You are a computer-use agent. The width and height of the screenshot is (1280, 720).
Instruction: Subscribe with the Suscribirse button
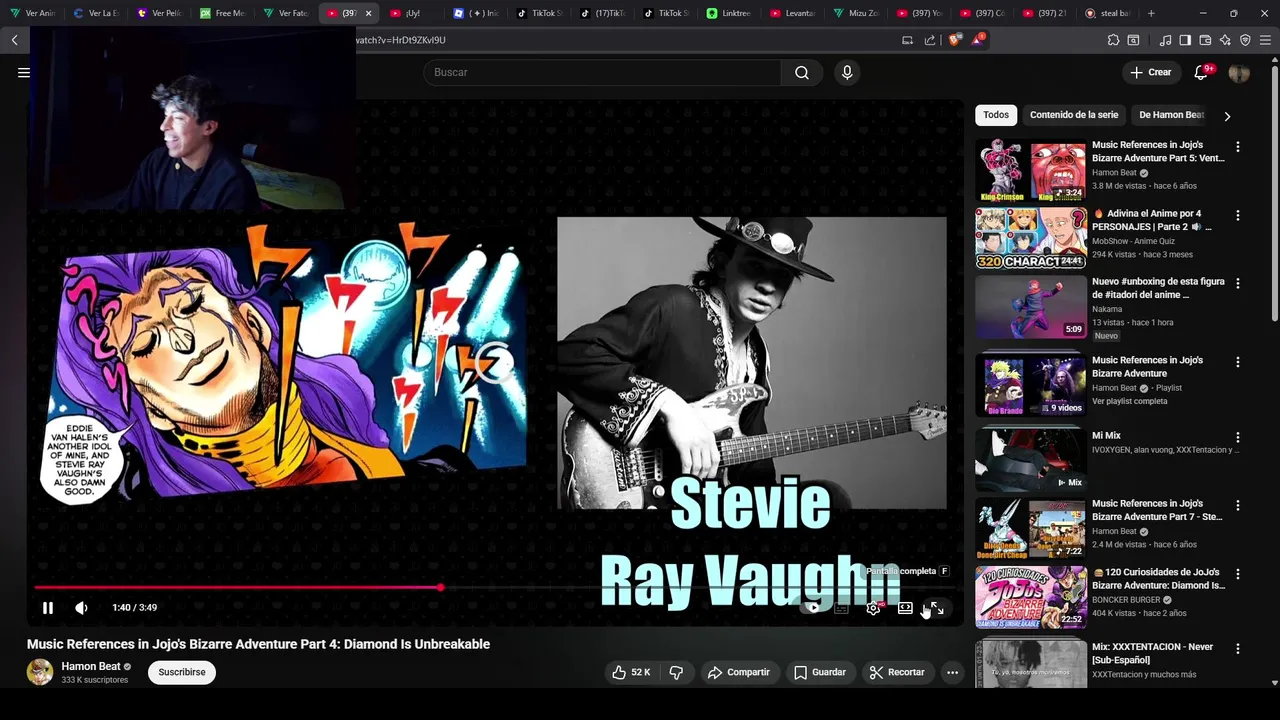[182, 672]
